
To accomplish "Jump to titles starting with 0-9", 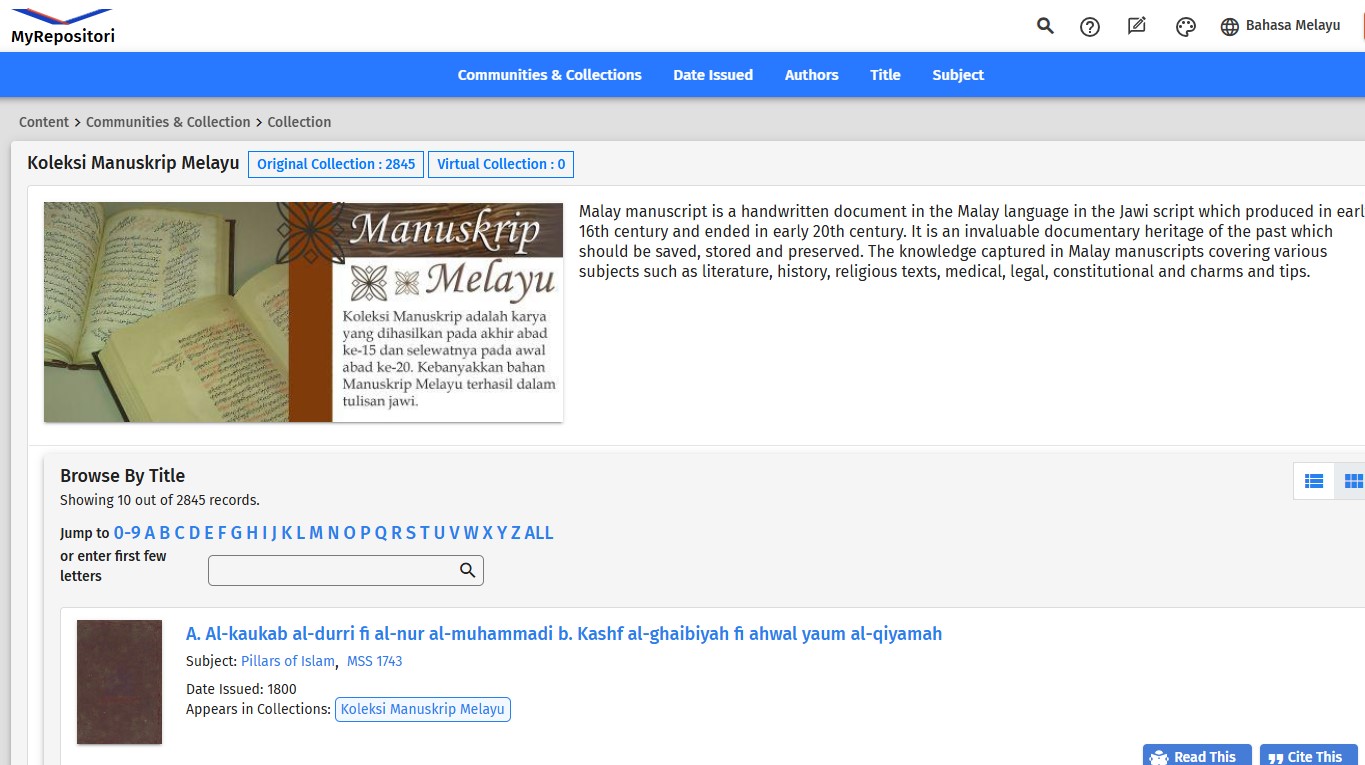I will coord(127,533).
